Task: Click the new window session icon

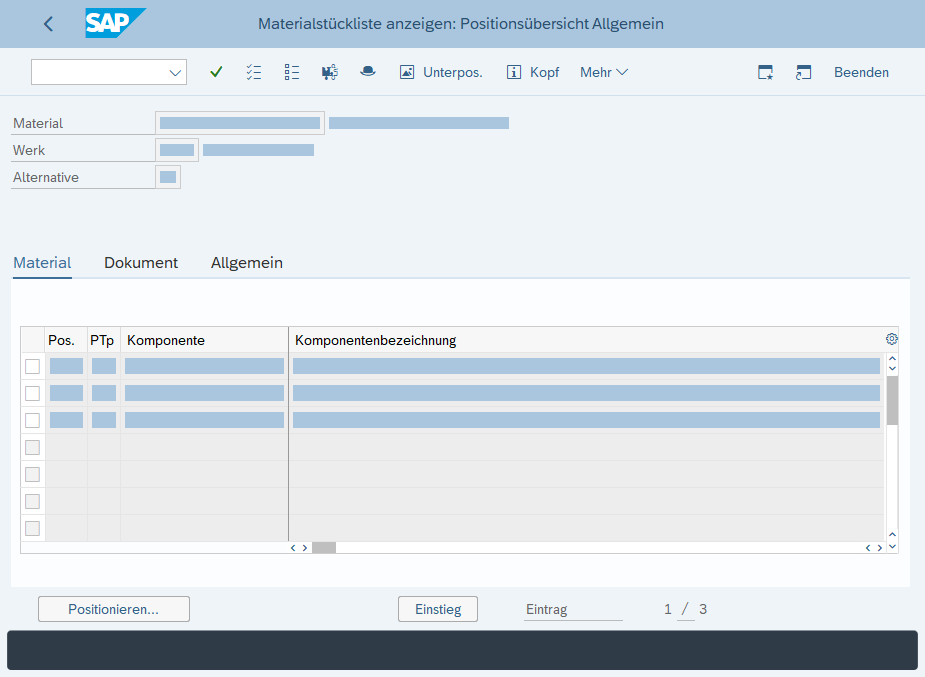Action: tap(766, 72)
